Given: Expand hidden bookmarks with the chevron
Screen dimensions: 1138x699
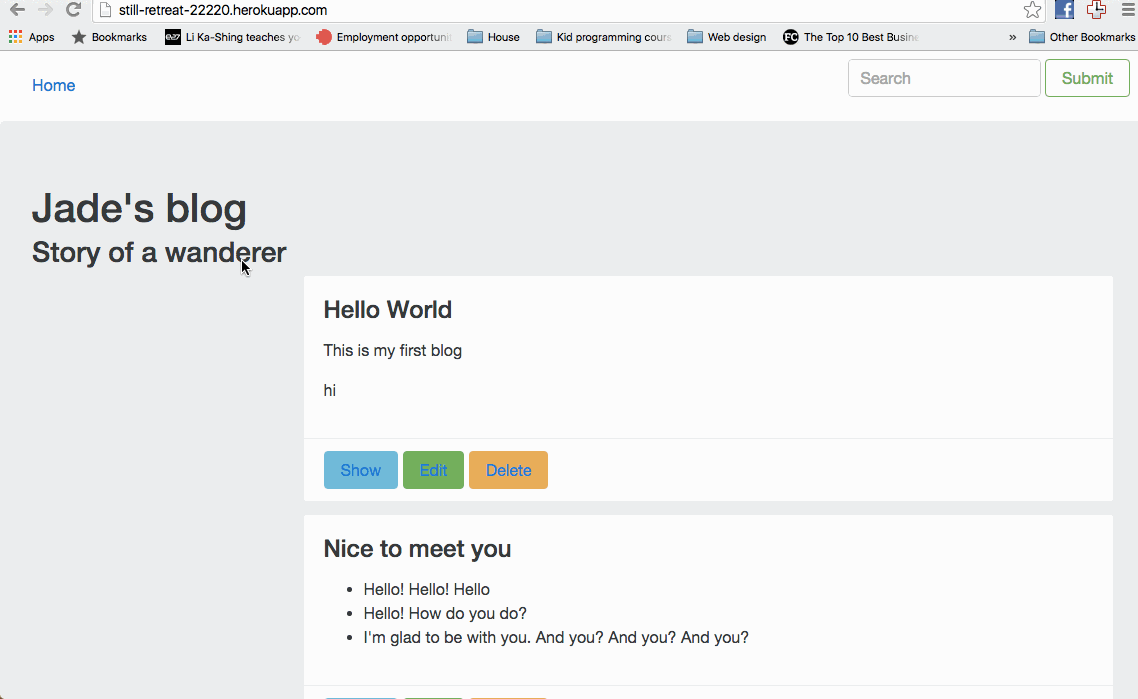Looking at the screenshot, I should click(1012, 37).
